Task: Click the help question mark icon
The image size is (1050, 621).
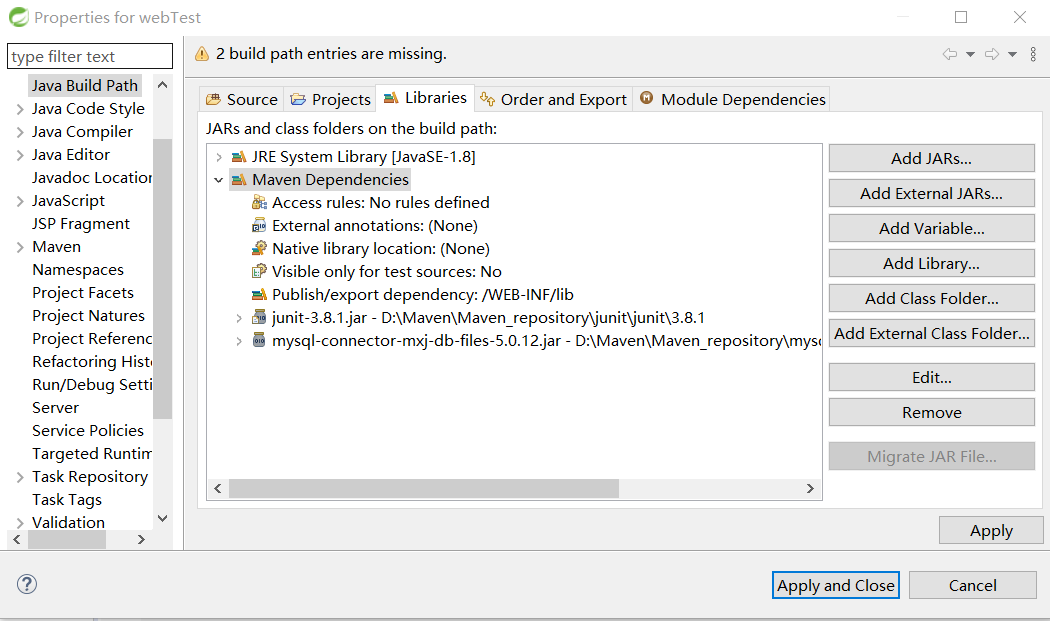Action: (x=27, y=584)
